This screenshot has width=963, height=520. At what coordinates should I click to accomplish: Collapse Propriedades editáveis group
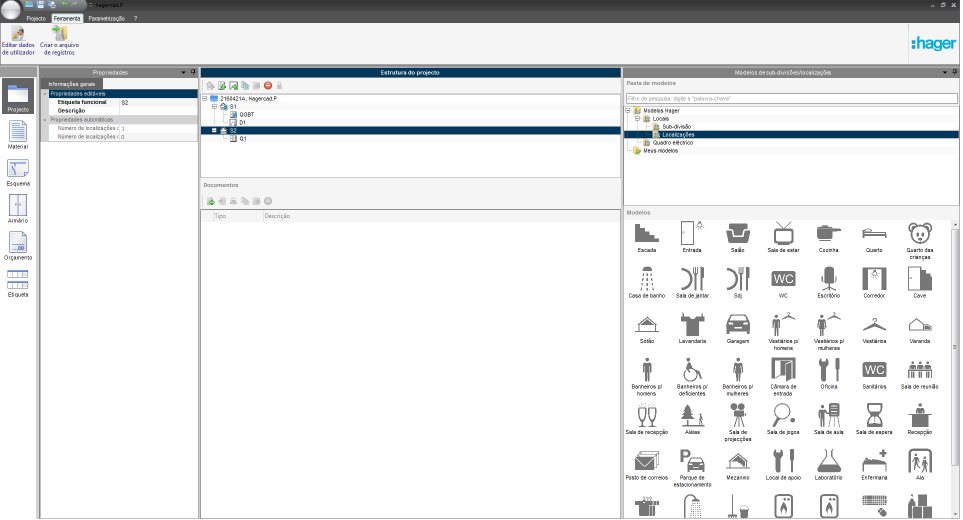coord(45,94)
